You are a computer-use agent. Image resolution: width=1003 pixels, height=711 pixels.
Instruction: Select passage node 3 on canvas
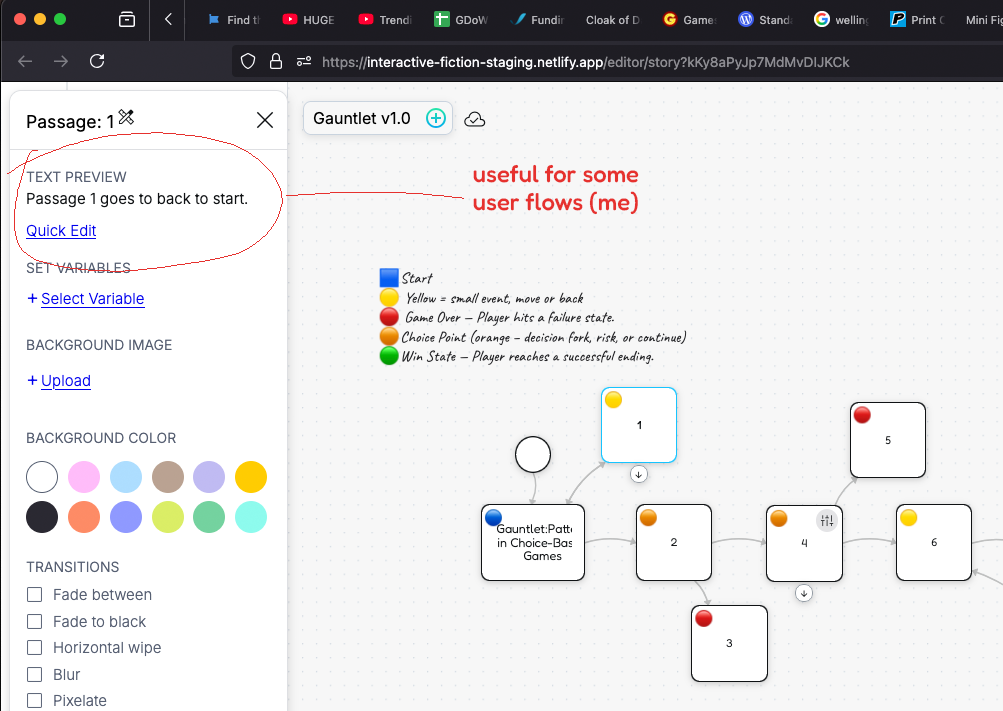729,643
